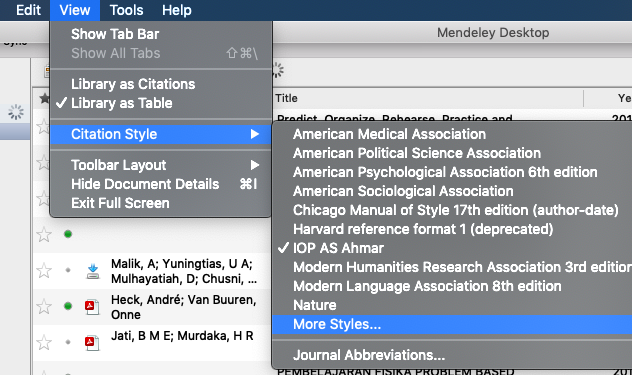Open the Help menu
Screen dimensions: 632x375
coord(177,10)
